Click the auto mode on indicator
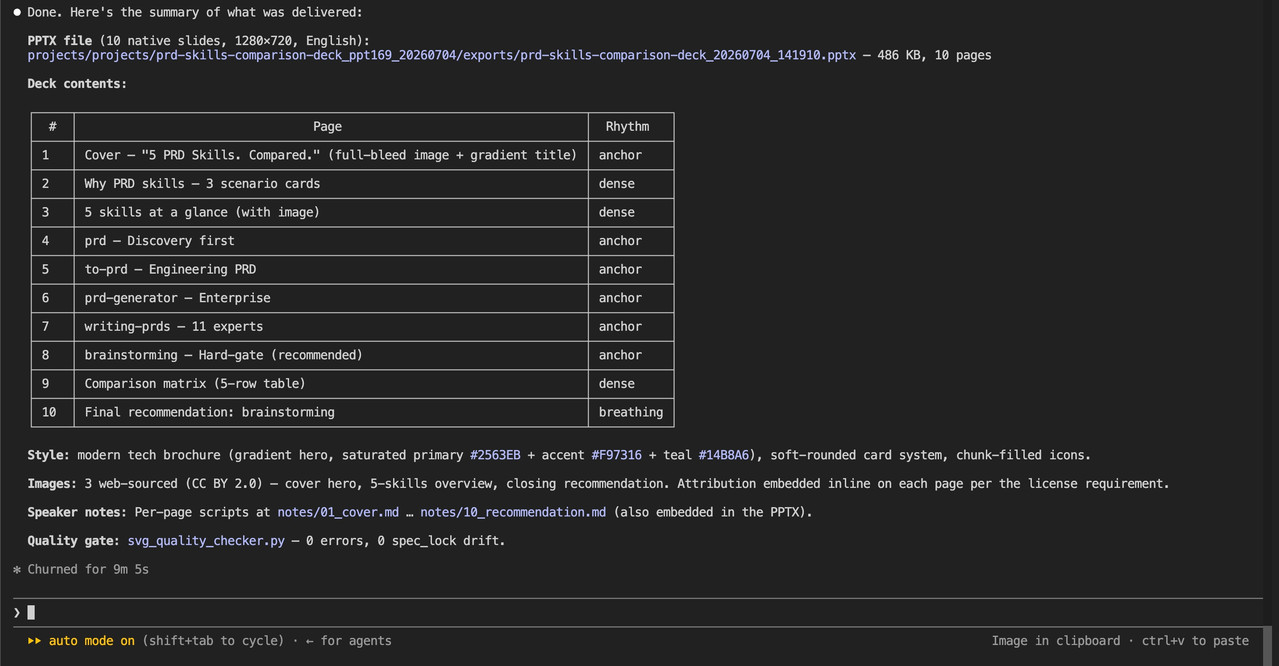The width and height of the screenshot is (1279, 666). click(x=92, y=641)
